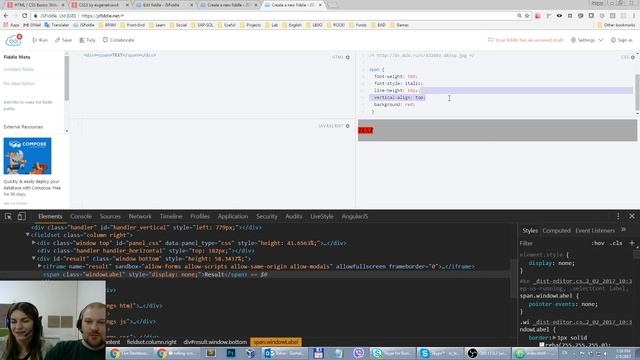Click the Styles Filter input

(x=553, y=243)
